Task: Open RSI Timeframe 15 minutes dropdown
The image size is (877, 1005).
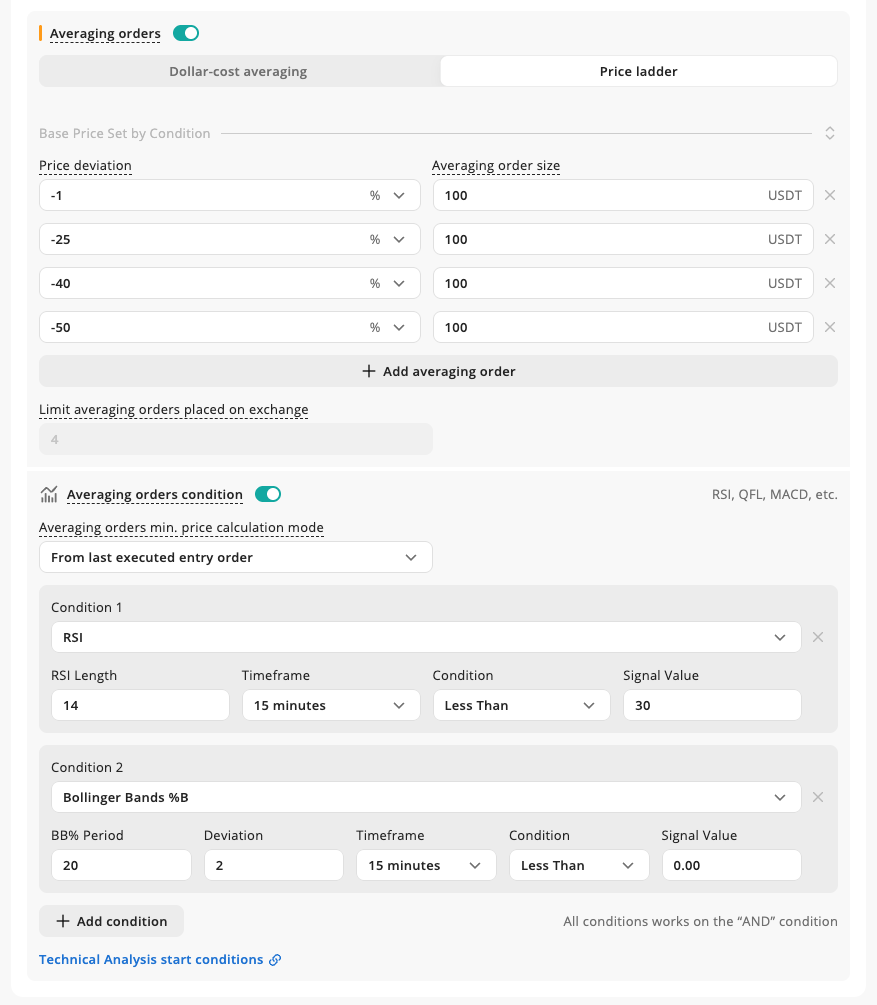Action: (331, 705)
